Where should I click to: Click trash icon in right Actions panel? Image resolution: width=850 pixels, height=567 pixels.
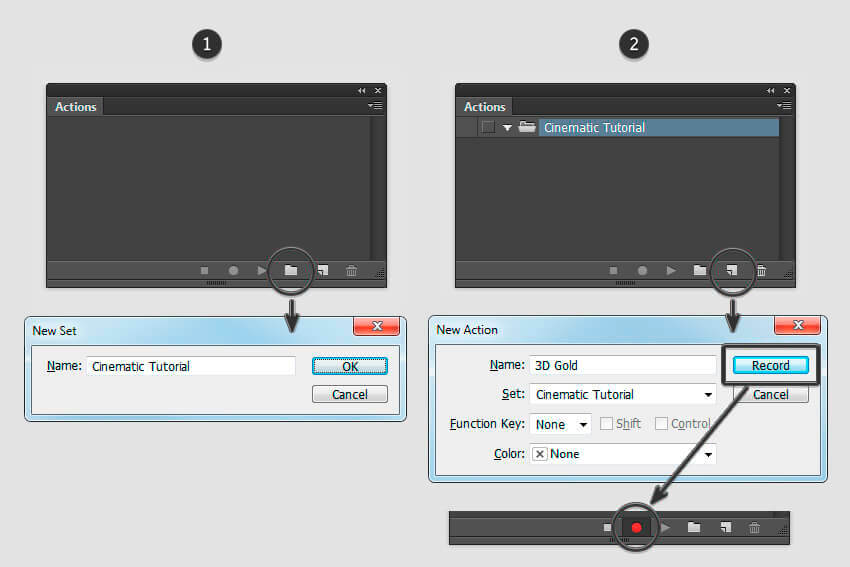click(x=761, y=270)
